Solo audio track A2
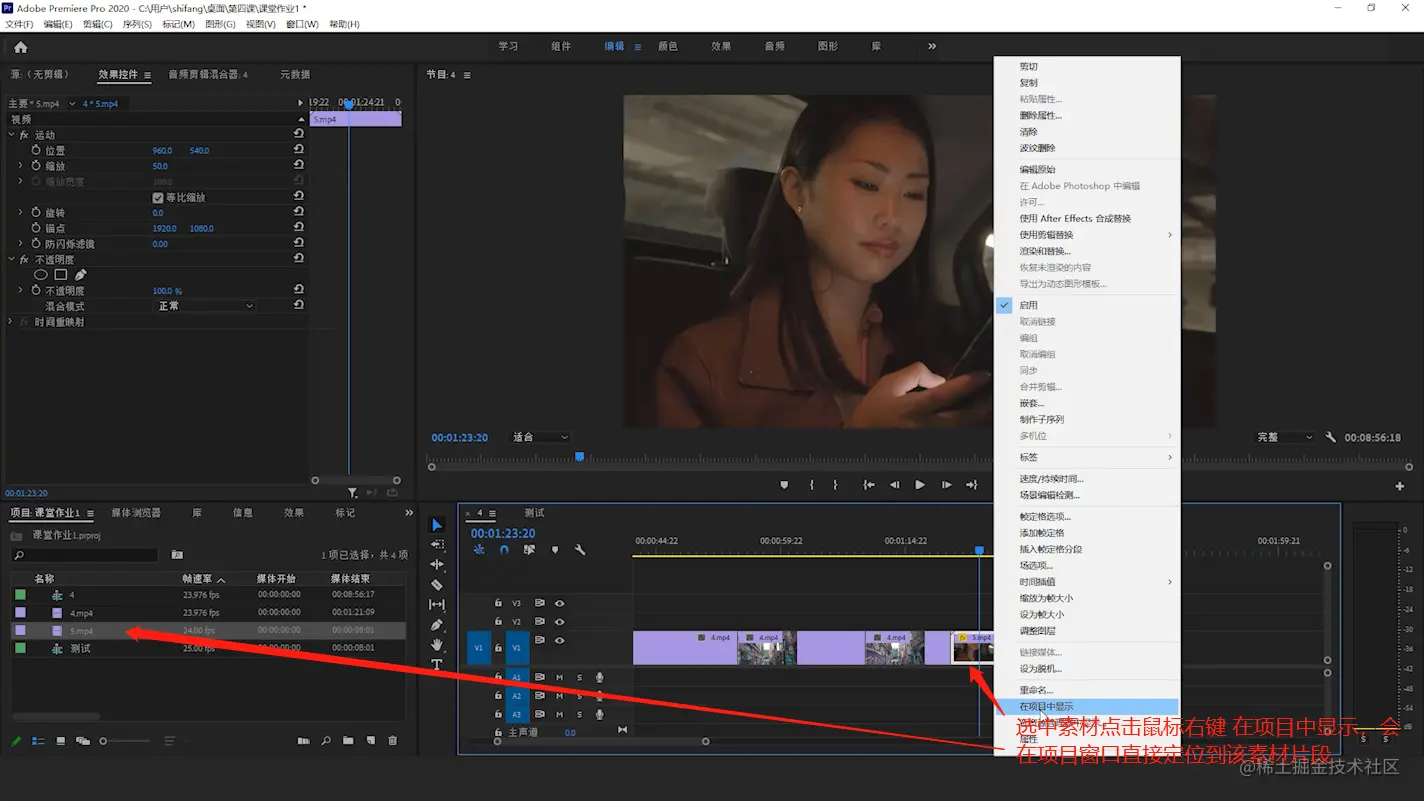The width and height of the screenshot is (1424, 801). (x=579, y=696)
